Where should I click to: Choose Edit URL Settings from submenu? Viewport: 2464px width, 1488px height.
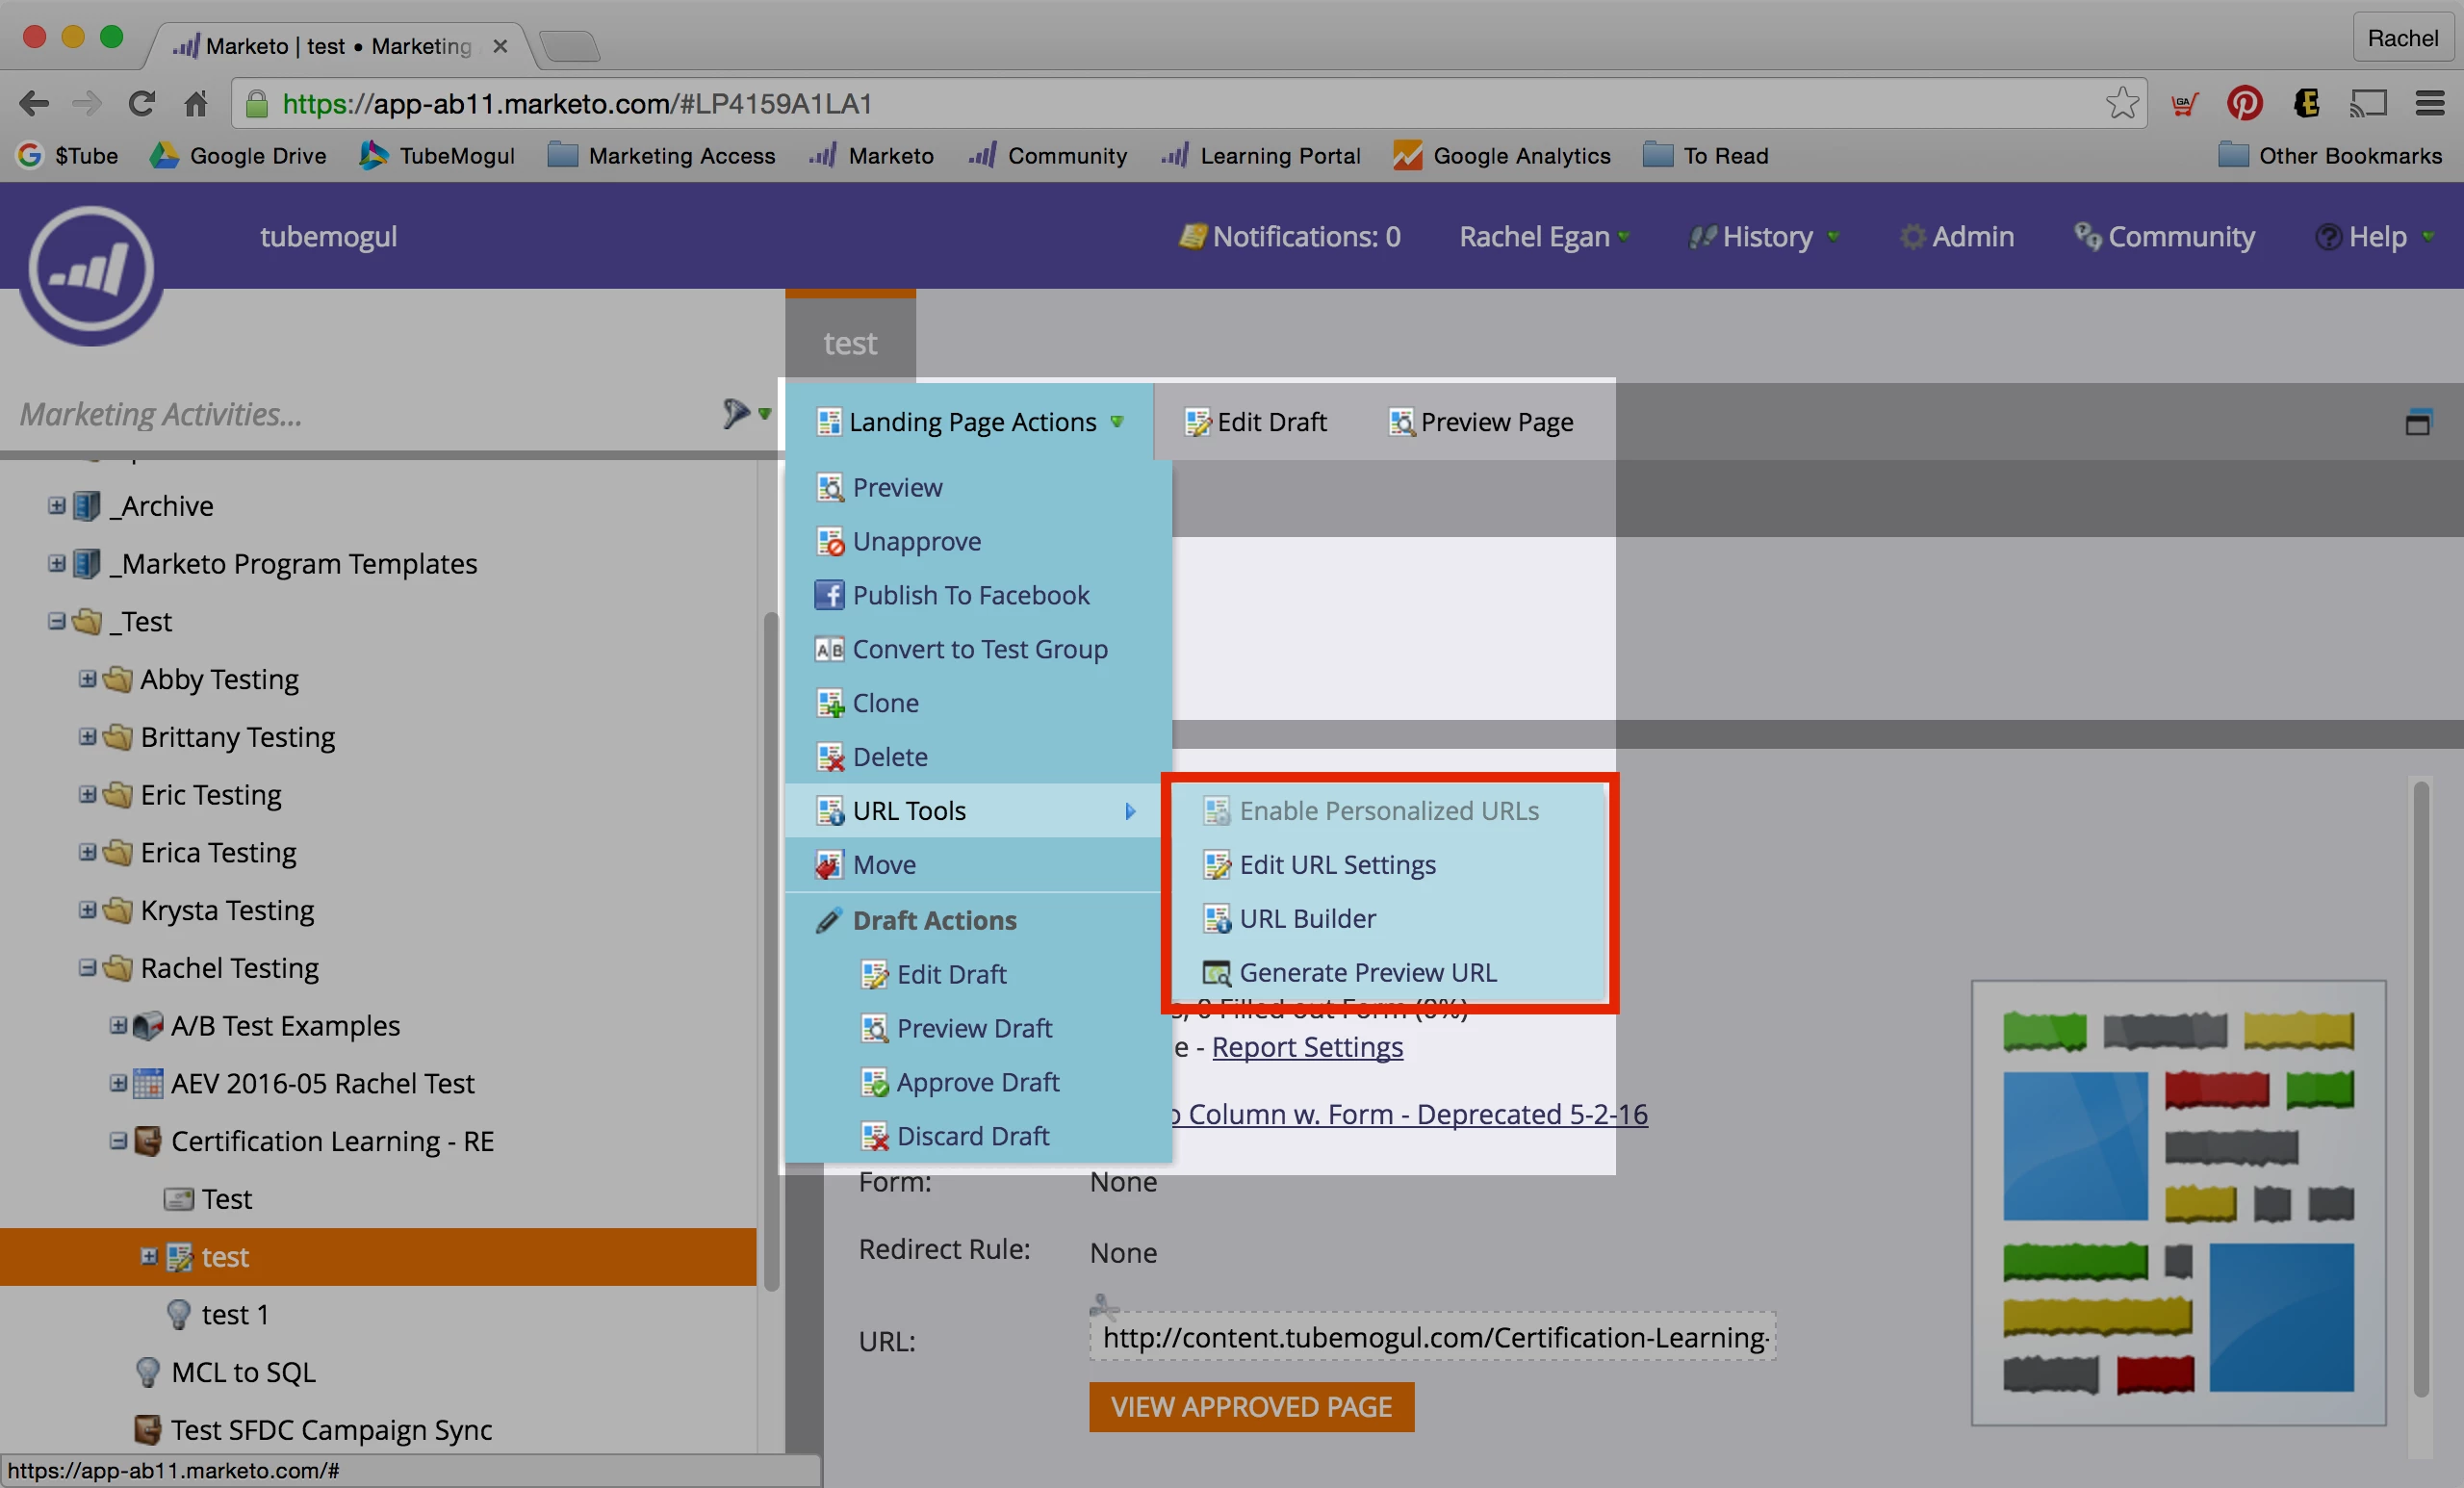1336,865
